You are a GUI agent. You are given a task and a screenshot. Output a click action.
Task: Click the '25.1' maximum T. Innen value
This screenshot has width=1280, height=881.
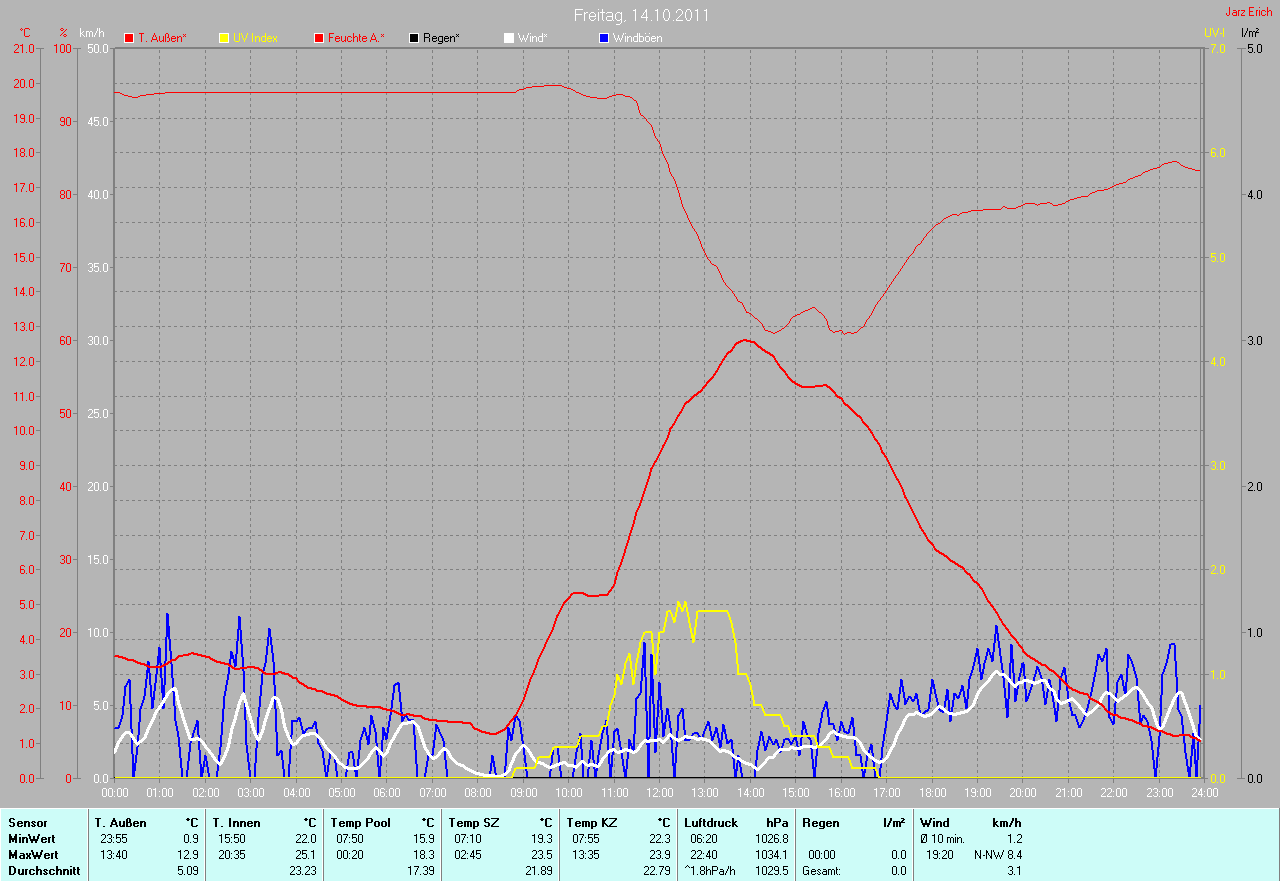[x=306, y=855]
